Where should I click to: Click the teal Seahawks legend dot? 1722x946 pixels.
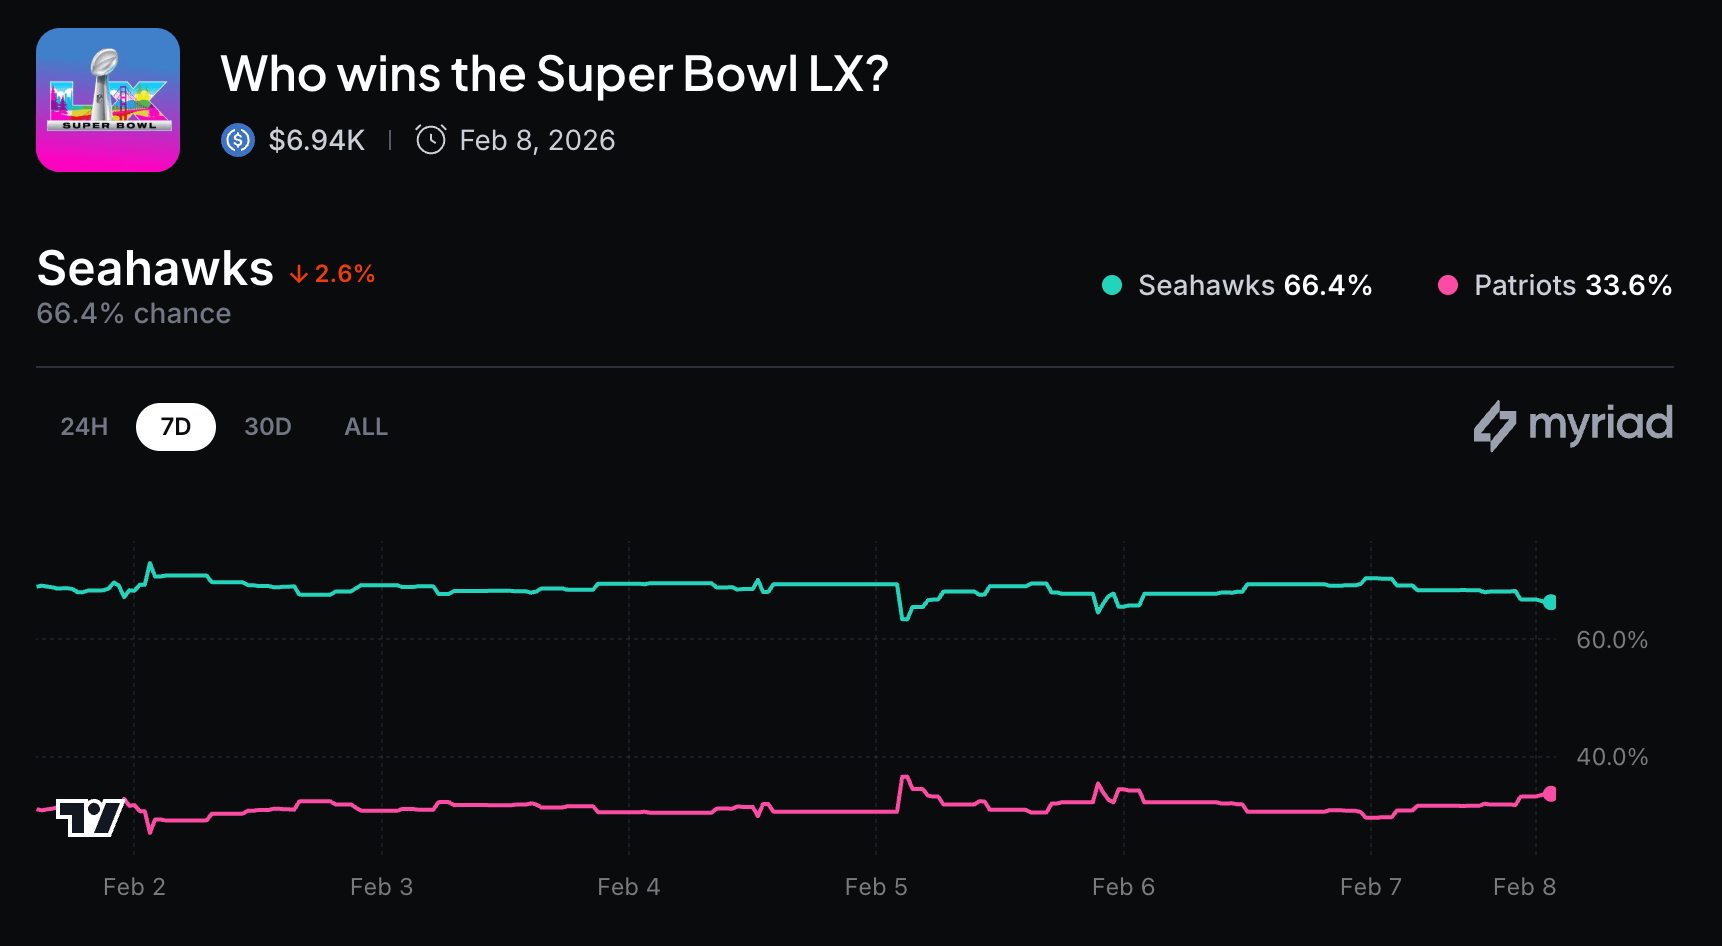[x=1110, y=285]
